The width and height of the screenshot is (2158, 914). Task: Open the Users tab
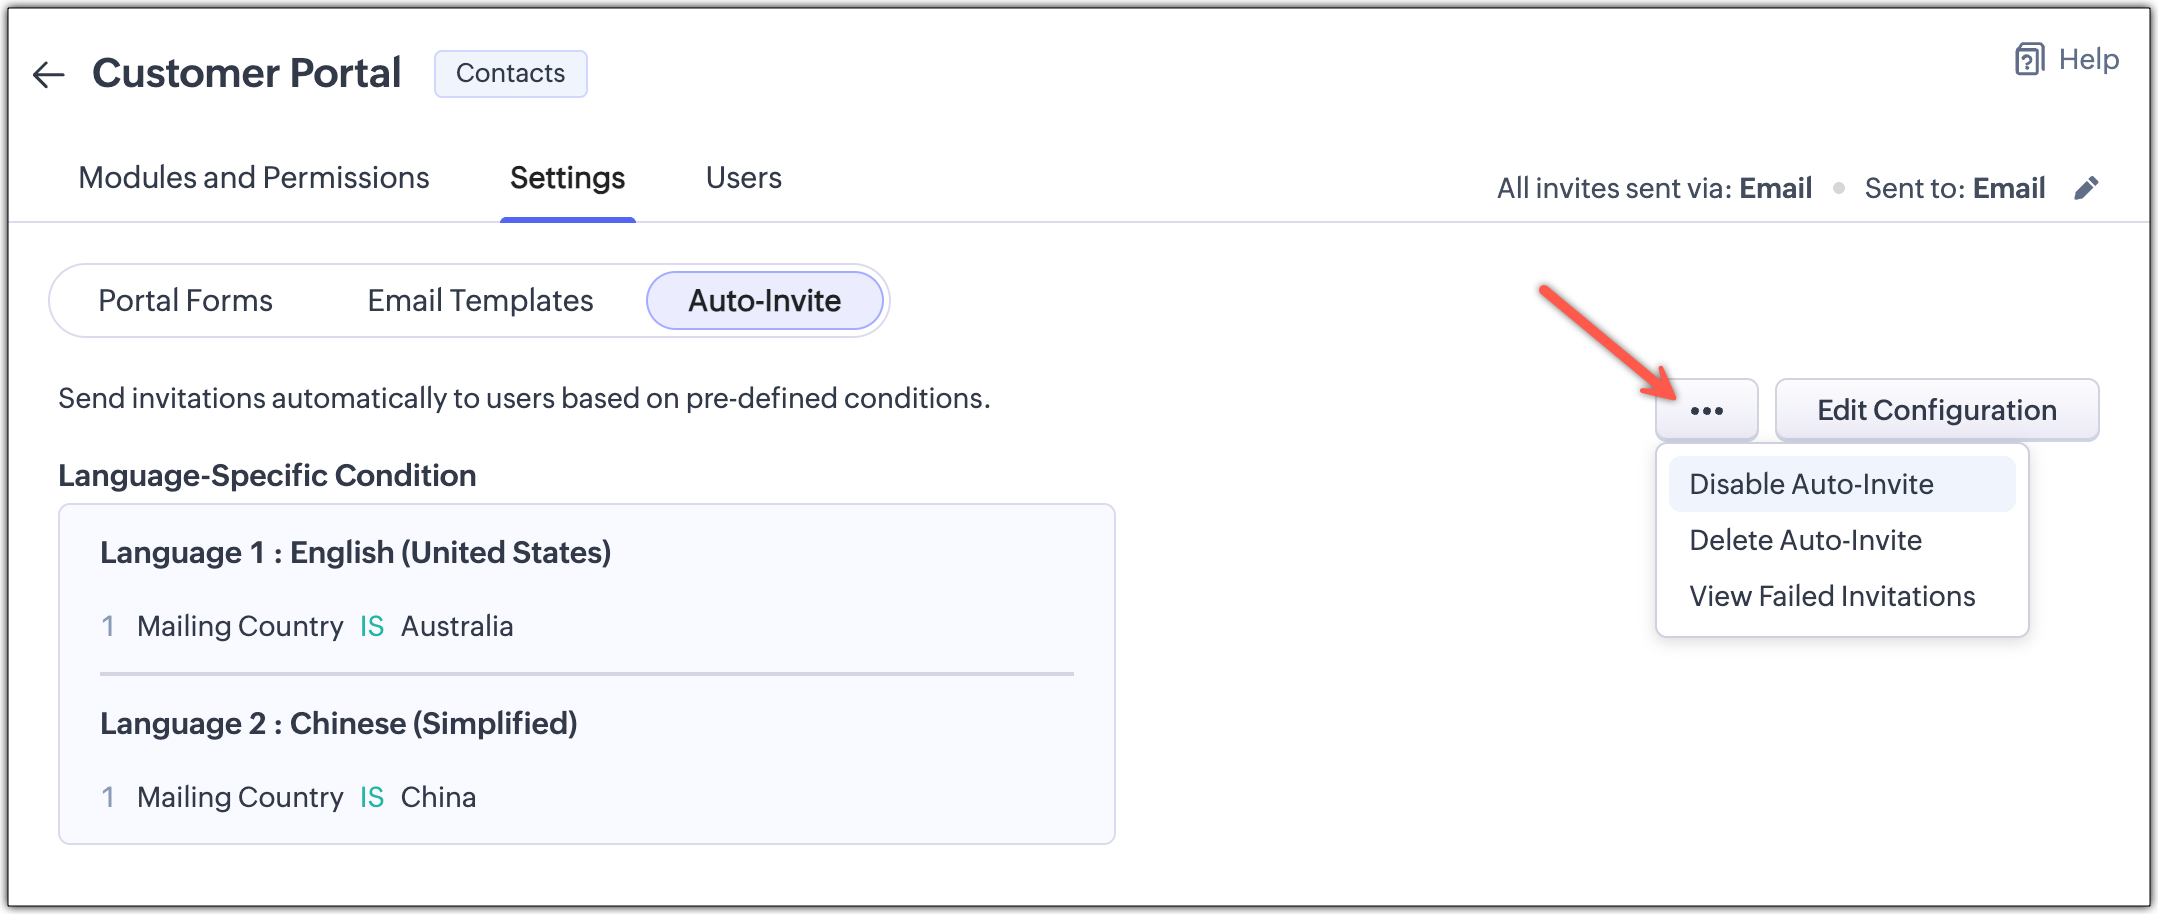pos(743,178)
